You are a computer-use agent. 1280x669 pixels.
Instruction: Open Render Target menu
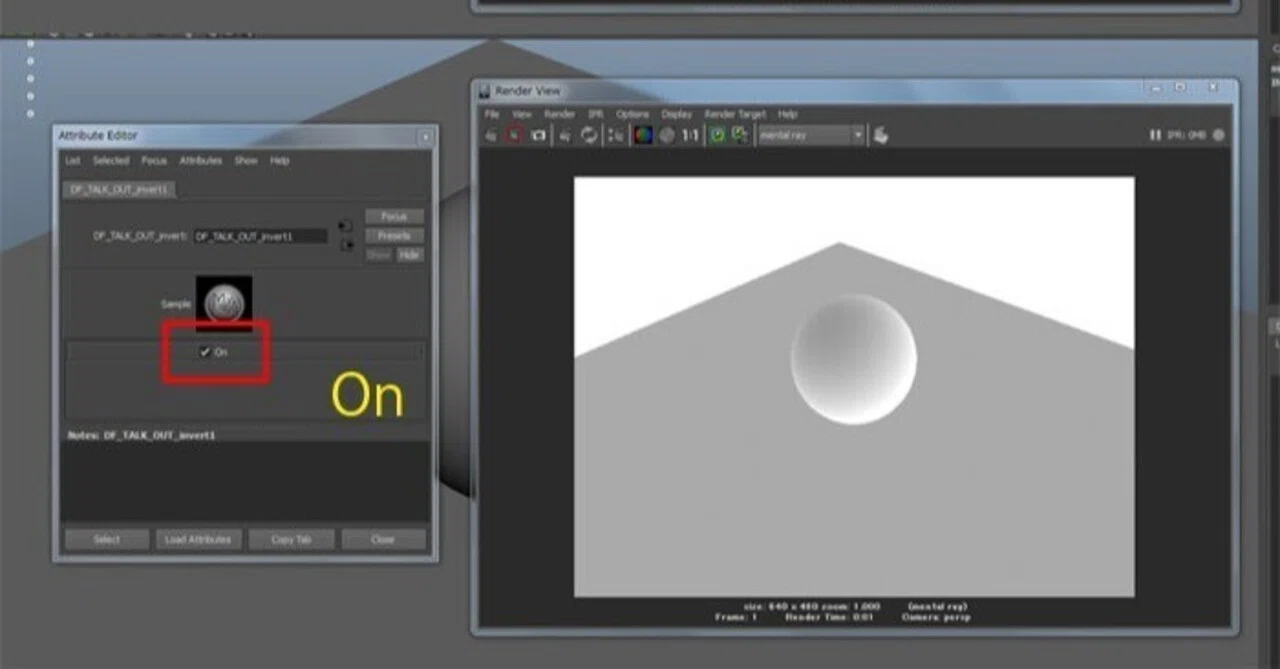pyautogui.click(x=735, y=114)
